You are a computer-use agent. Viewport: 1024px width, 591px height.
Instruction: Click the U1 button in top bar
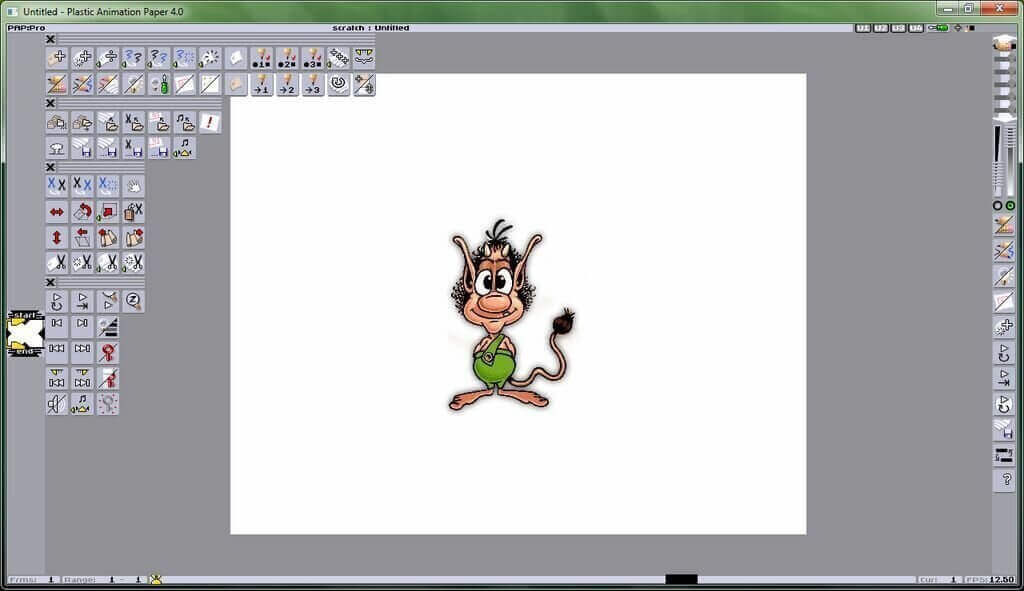862,28
